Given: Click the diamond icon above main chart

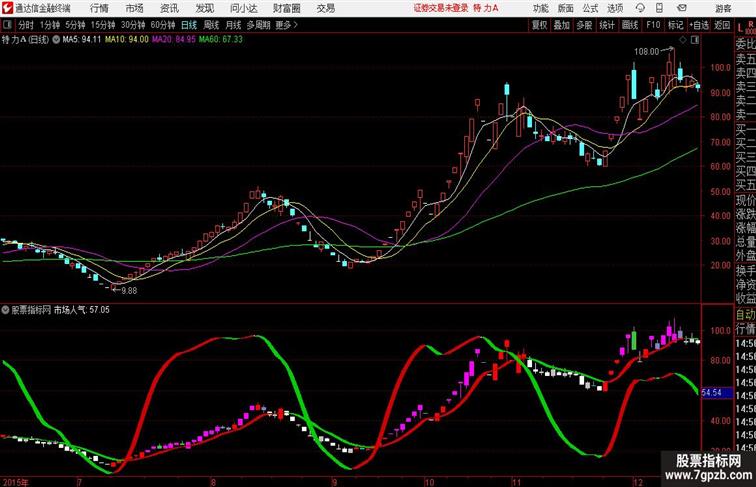Looking at the screenshot, I should pos(683,40).
